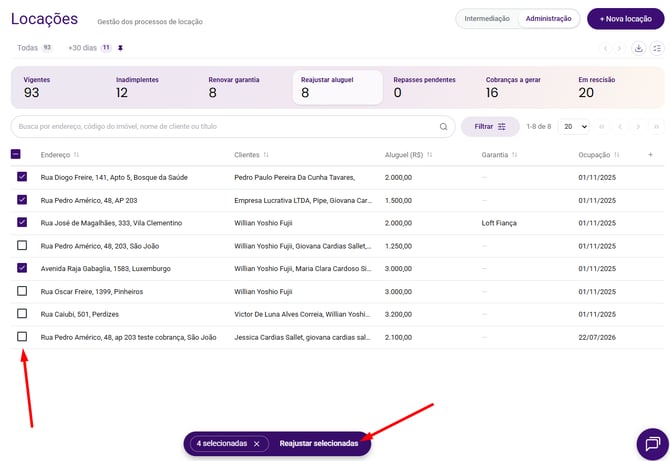This screenshot has width=670, height=461.
Task: Click the 22/07/2026 occupation date
Action: (597, 338)
